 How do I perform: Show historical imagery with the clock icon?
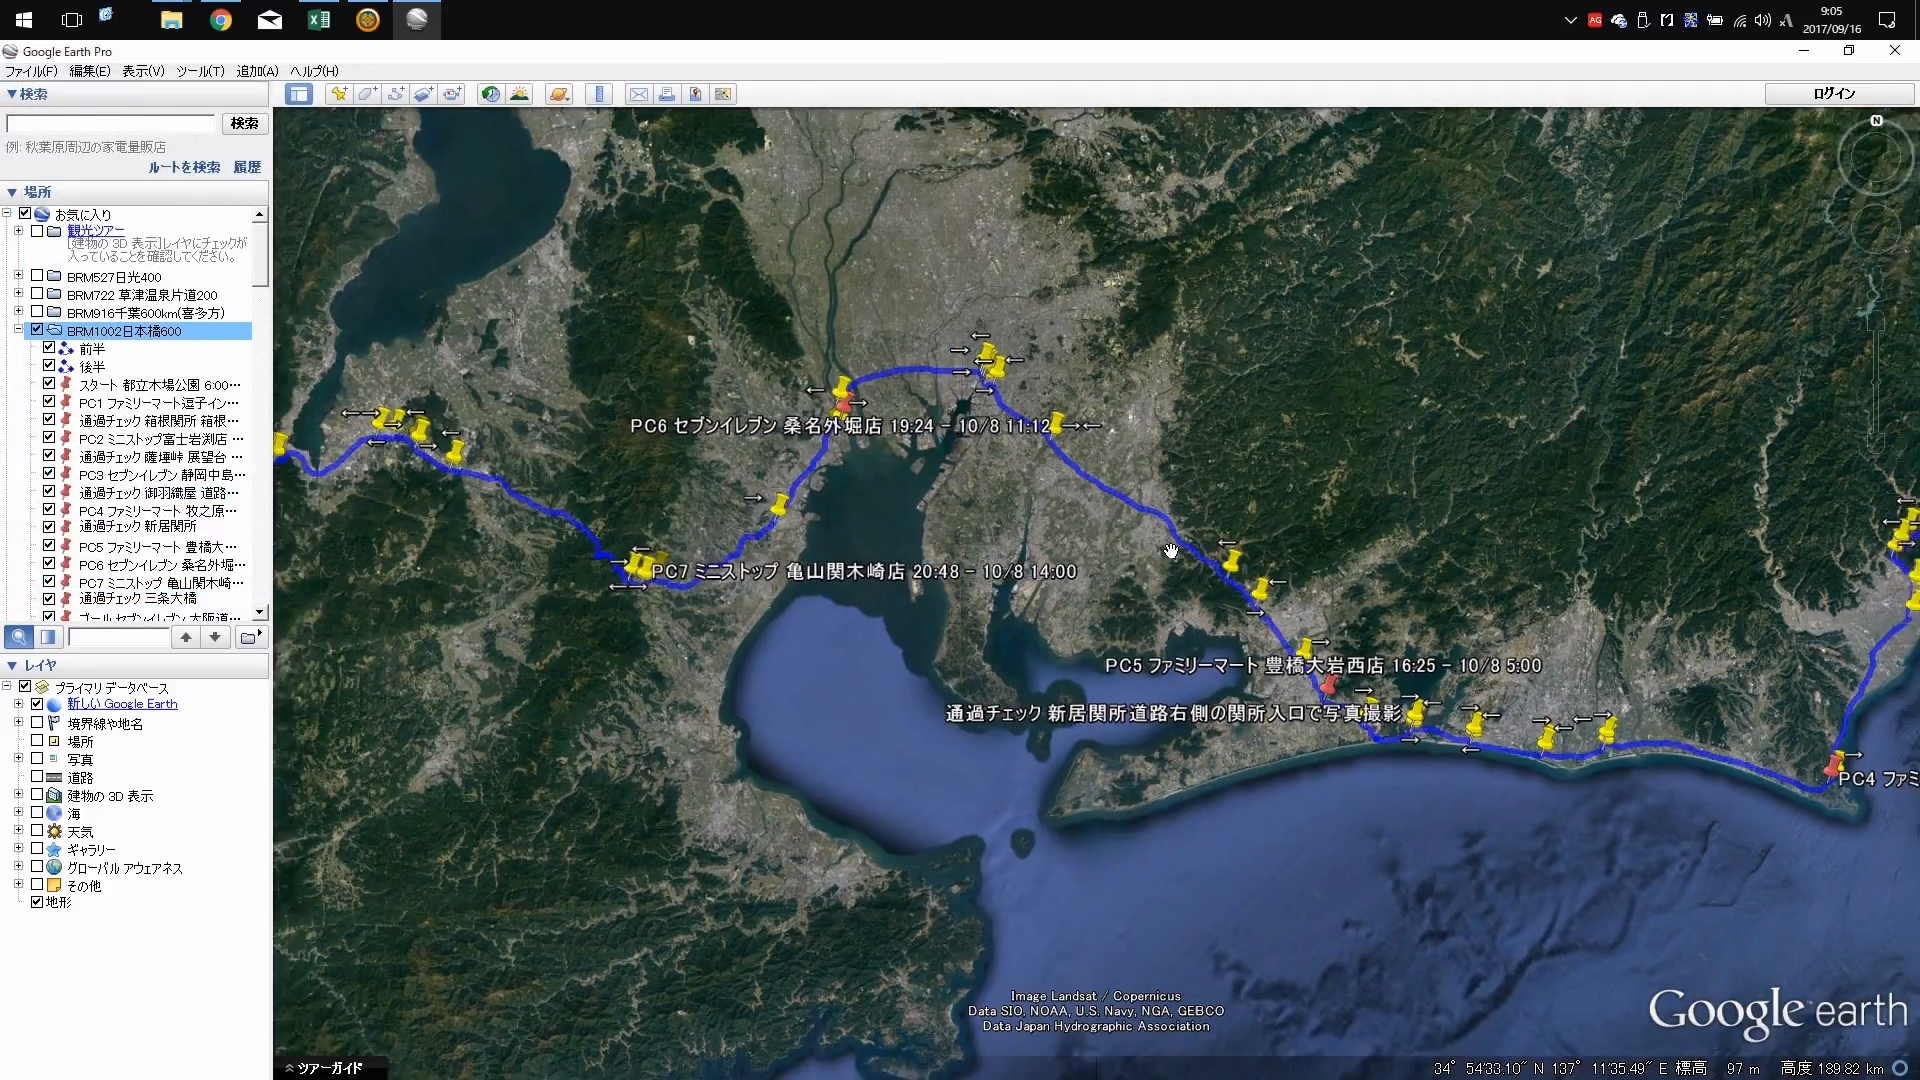(490, 94)
